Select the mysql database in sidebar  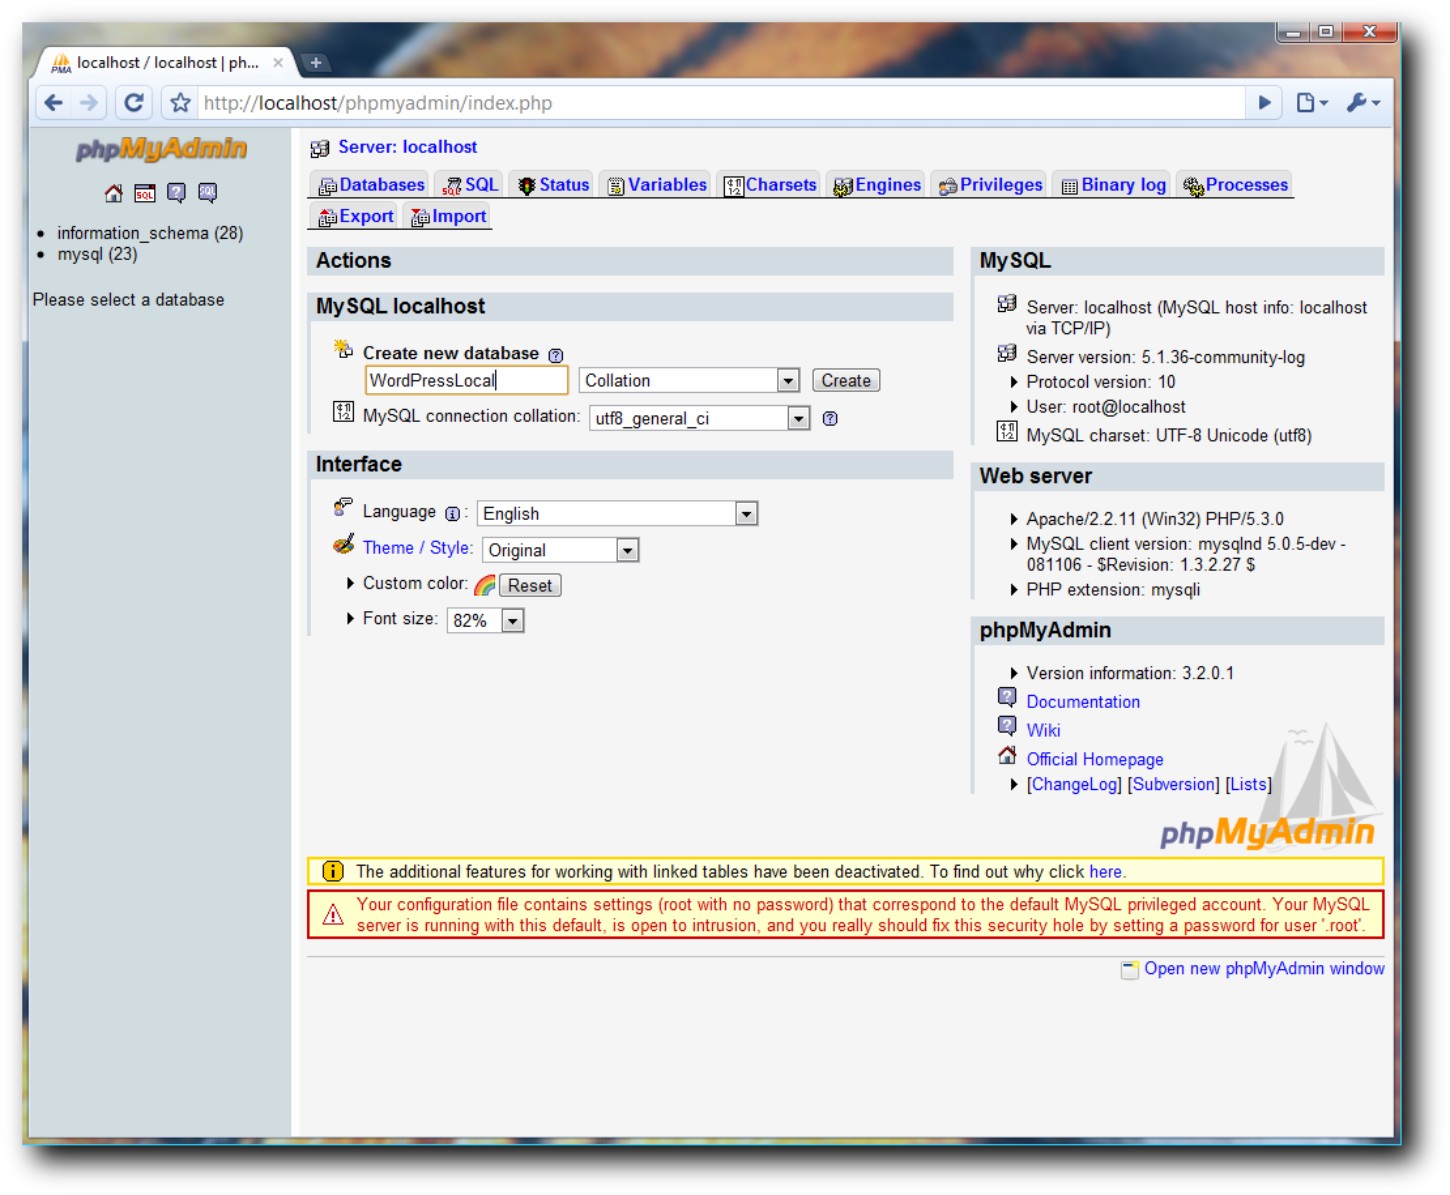pyautogui.click(x=98, y=254)
